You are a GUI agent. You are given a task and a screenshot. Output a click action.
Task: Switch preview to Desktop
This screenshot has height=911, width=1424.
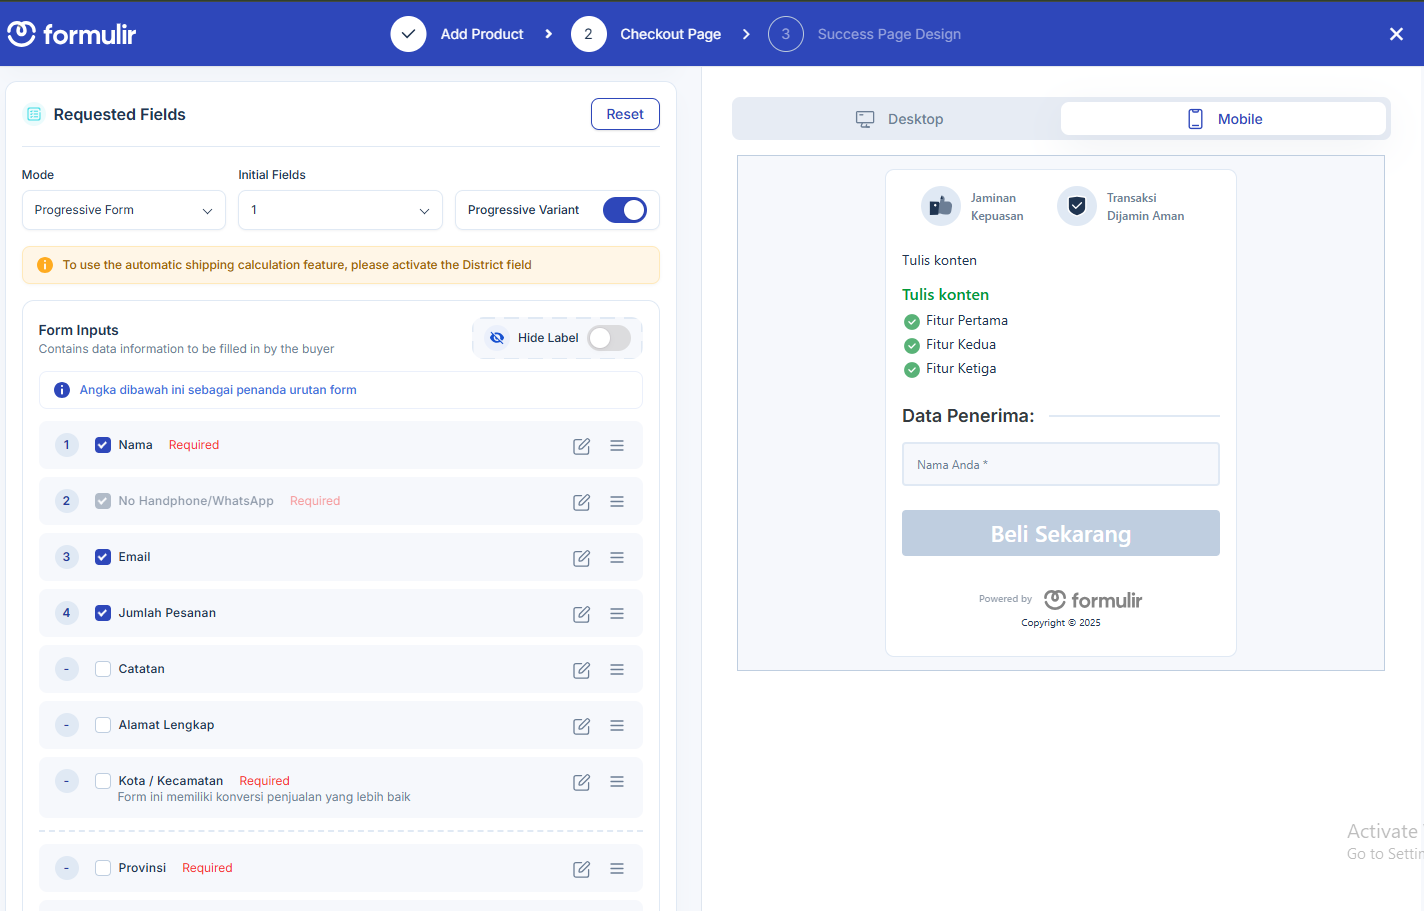pos(899,119)
